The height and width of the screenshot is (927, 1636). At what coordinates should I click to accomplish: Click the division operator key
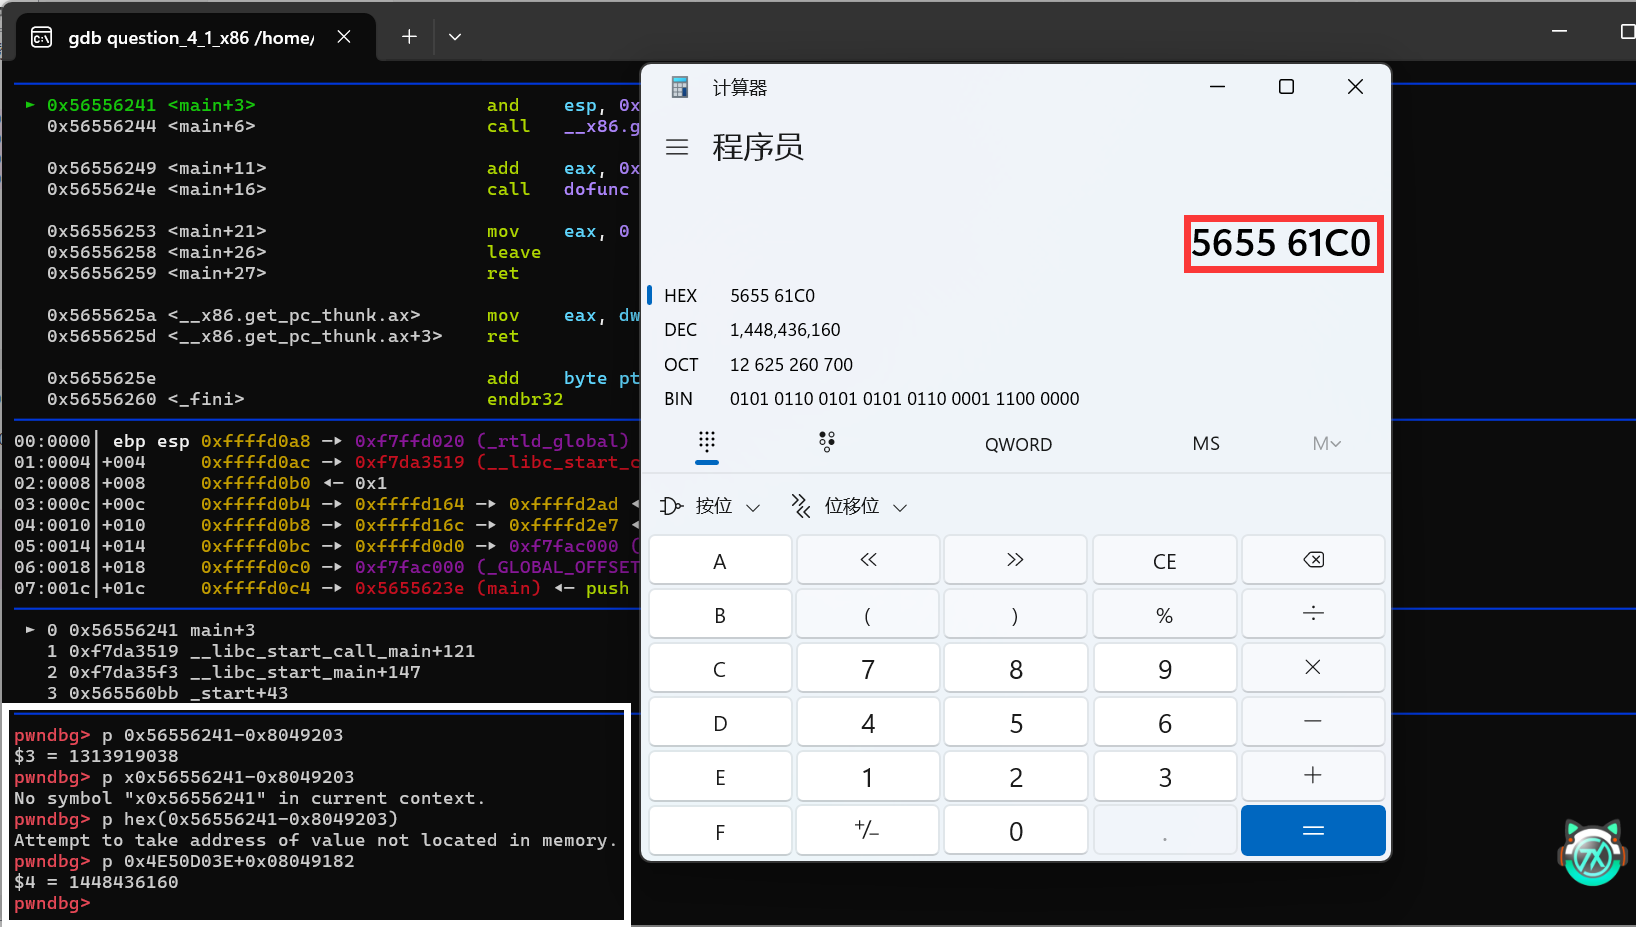(x=1313, y=614)
